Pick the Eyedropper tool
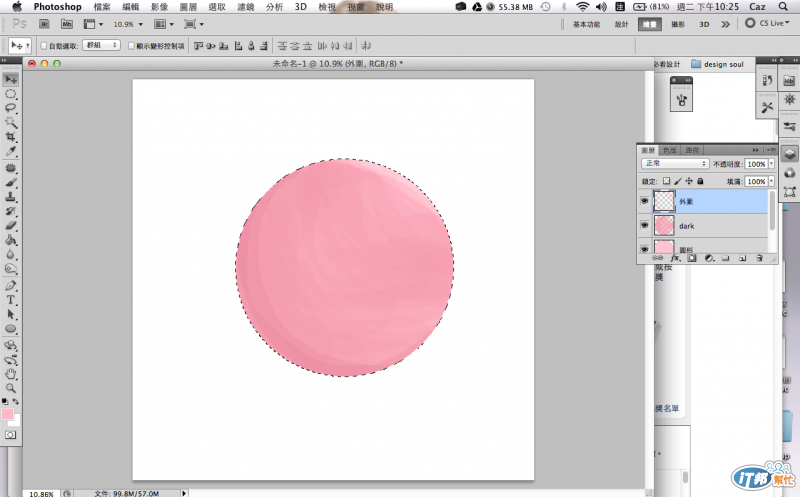The image size is (800, 497). (11, 151)
